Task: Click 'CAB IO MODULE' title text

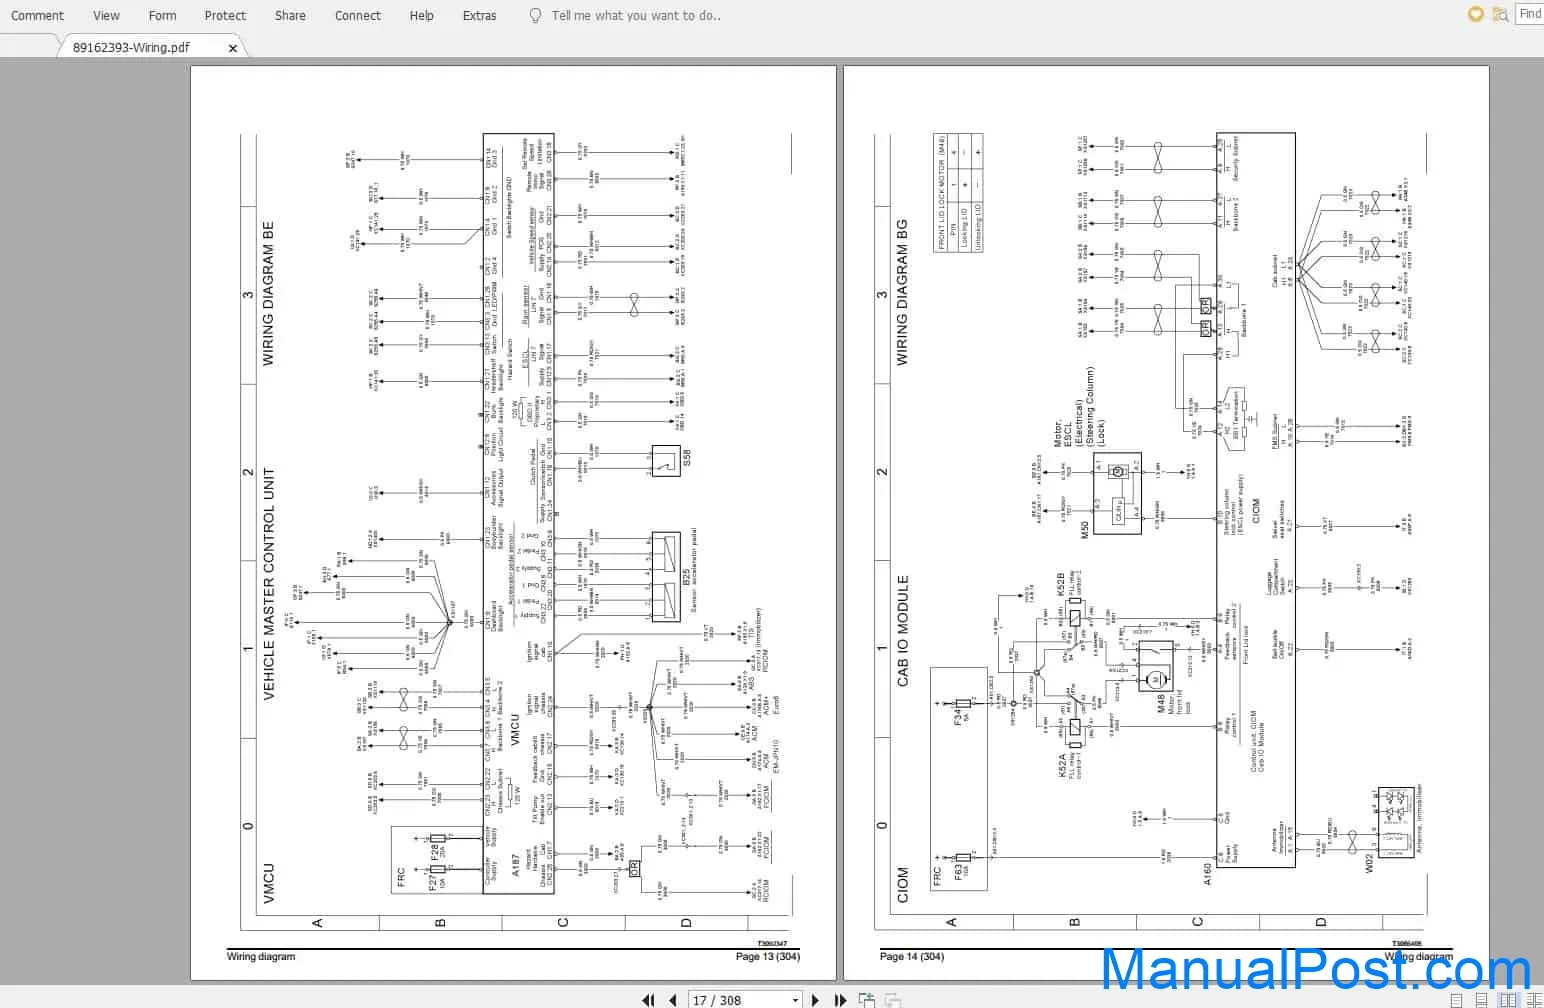Action: click(903, 630)
